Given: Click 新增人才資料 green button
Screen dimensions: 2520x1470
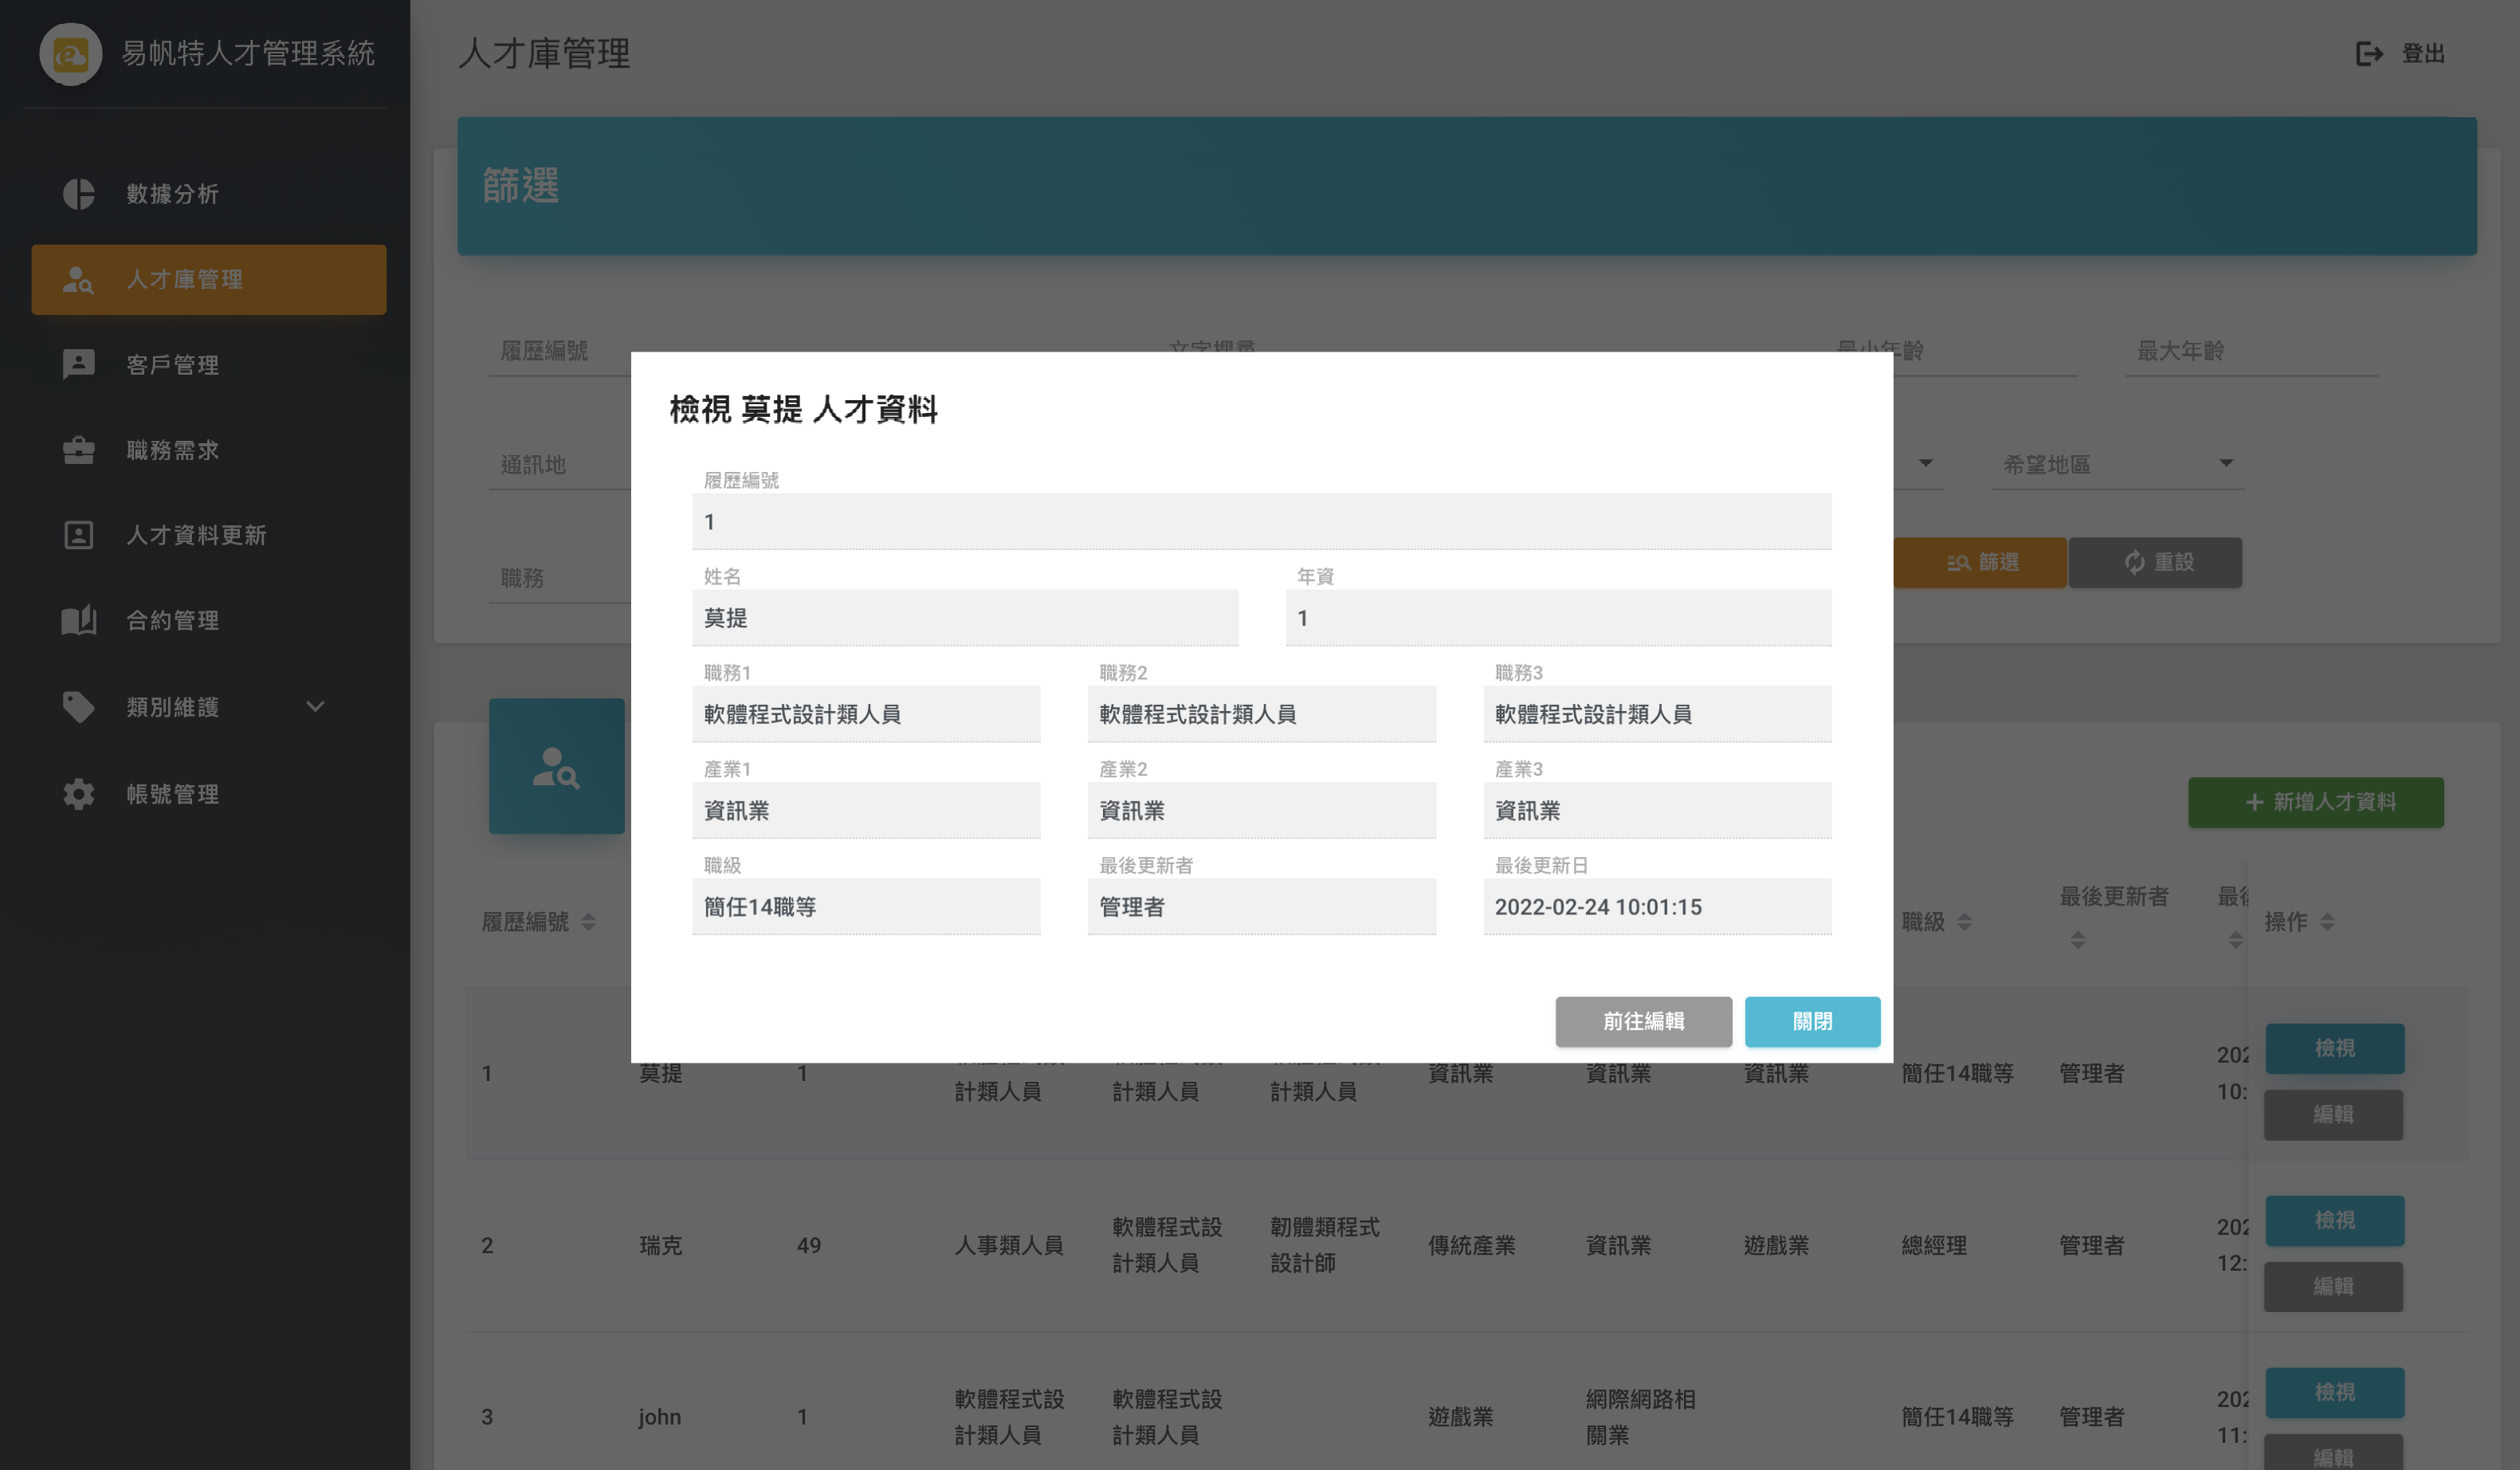Looking at the screenshot, I should click(2314, 802).
